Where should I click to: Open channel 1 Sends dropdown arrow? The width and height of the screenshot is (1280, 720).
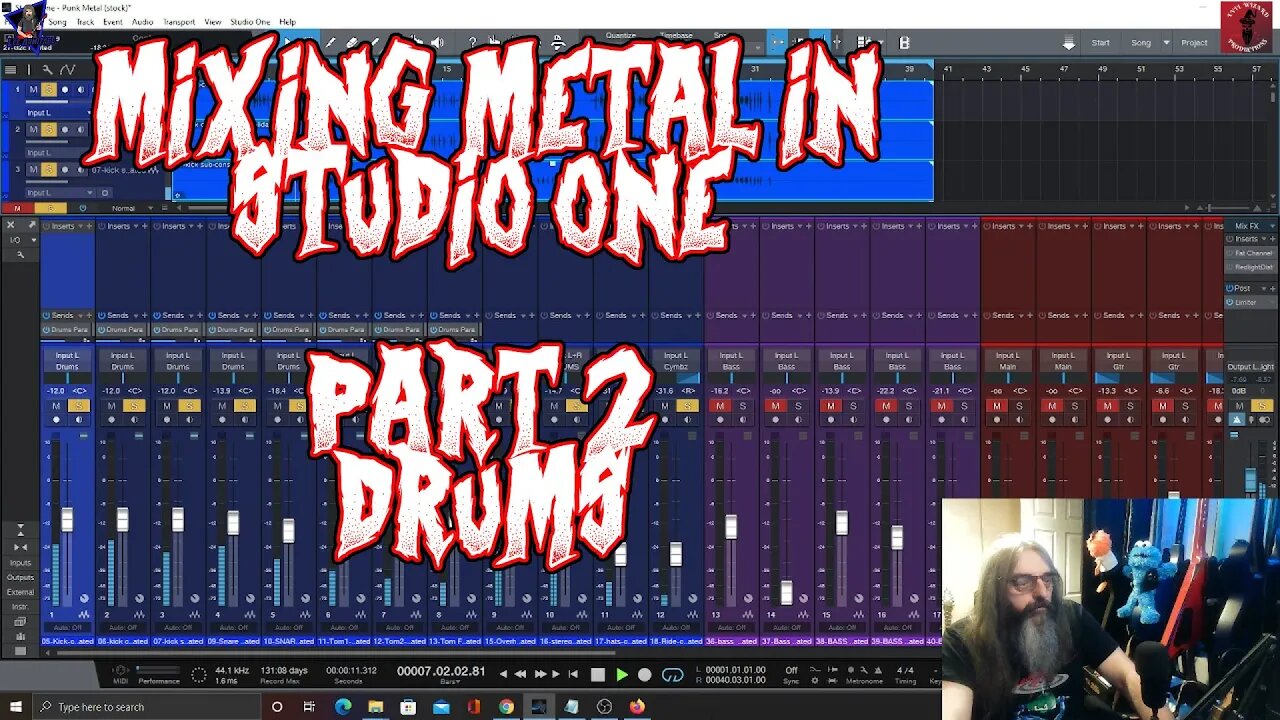[80, 315]
